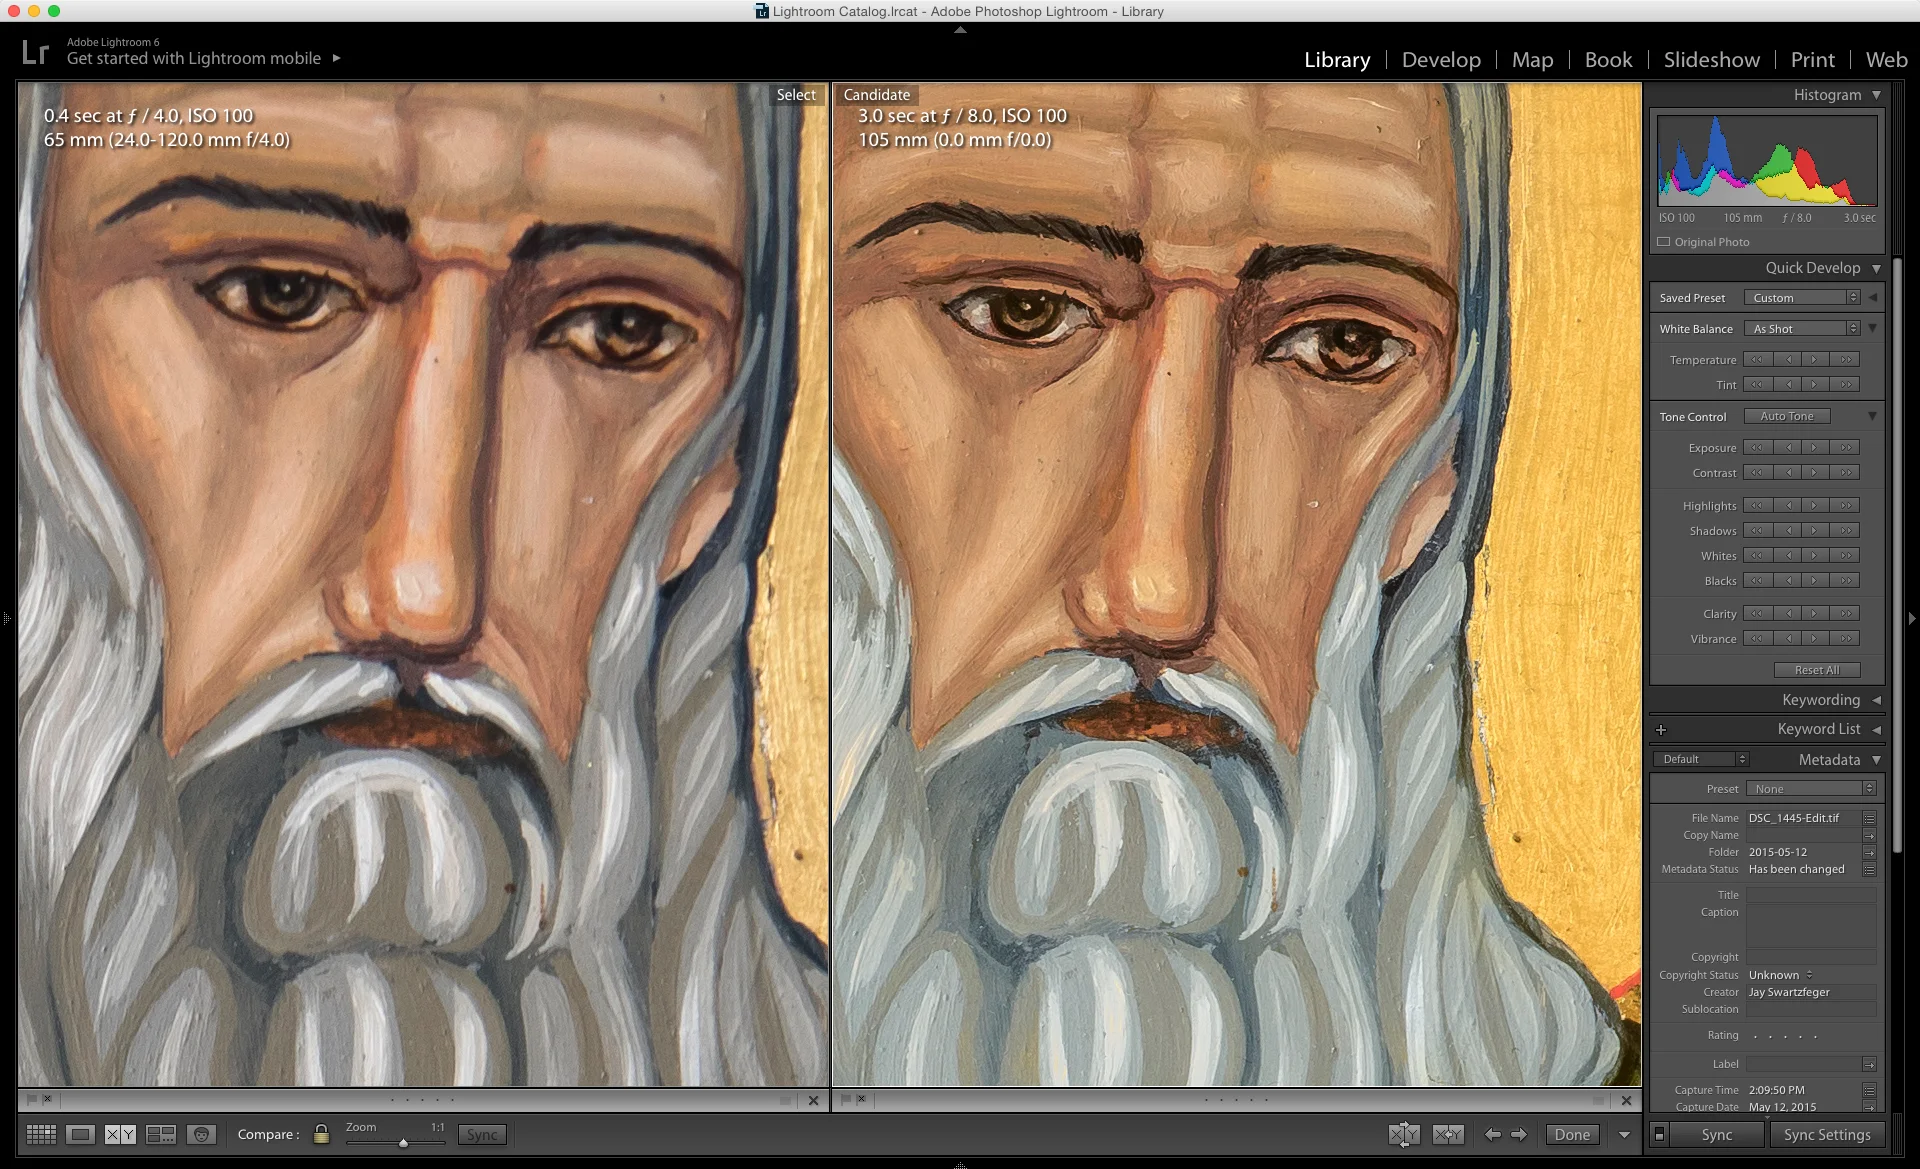Toggle pick flag on Select photo
Image resolution: width=1920 pixels, height=1169 pixels.
[32, 1099]
